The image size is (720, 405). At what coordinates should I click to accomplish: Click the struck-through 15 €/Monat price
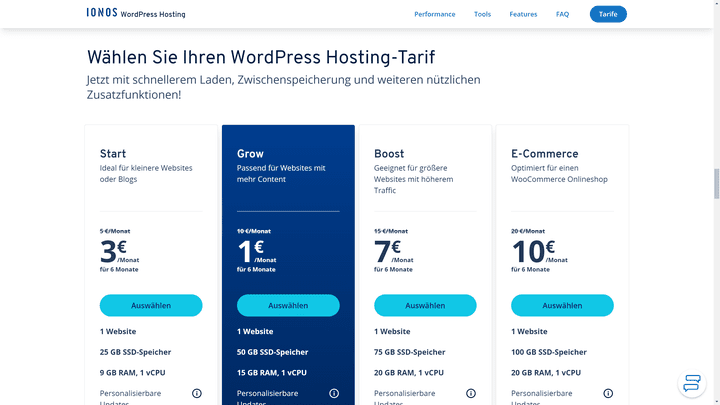(391, 231)
